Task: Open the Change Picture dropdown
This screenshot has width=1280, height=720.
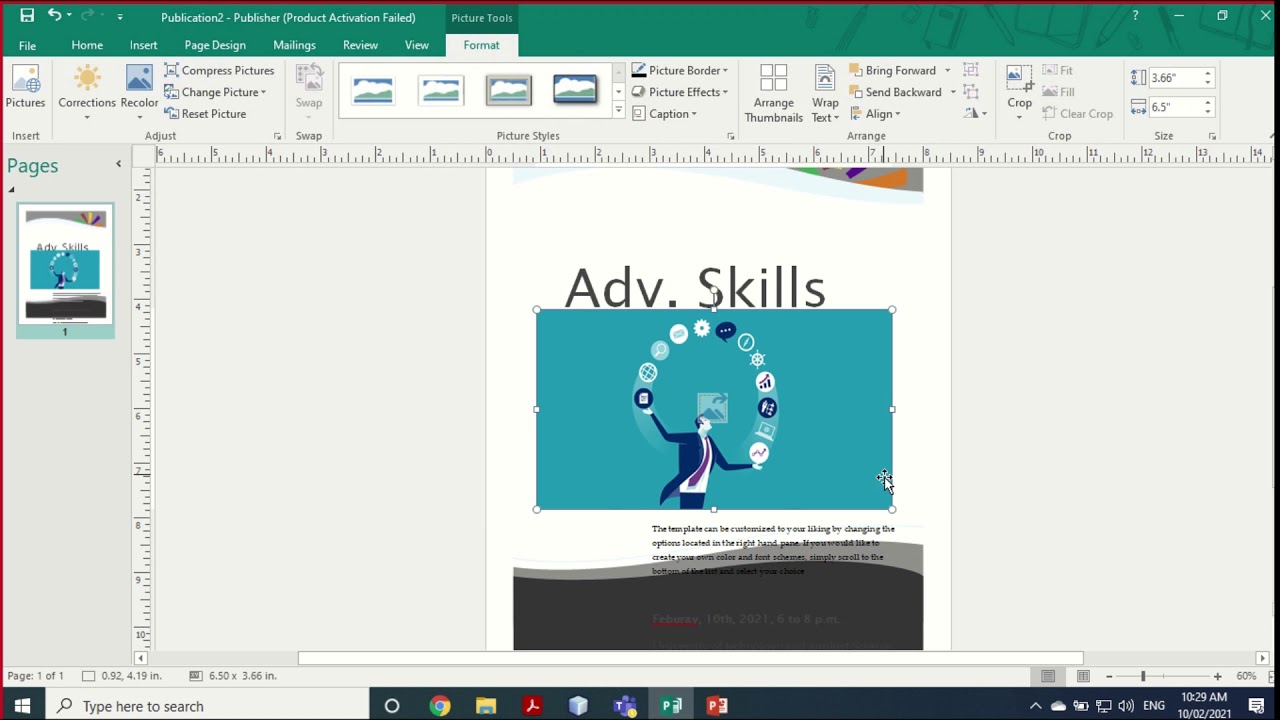Action: [x=215, y=92]
